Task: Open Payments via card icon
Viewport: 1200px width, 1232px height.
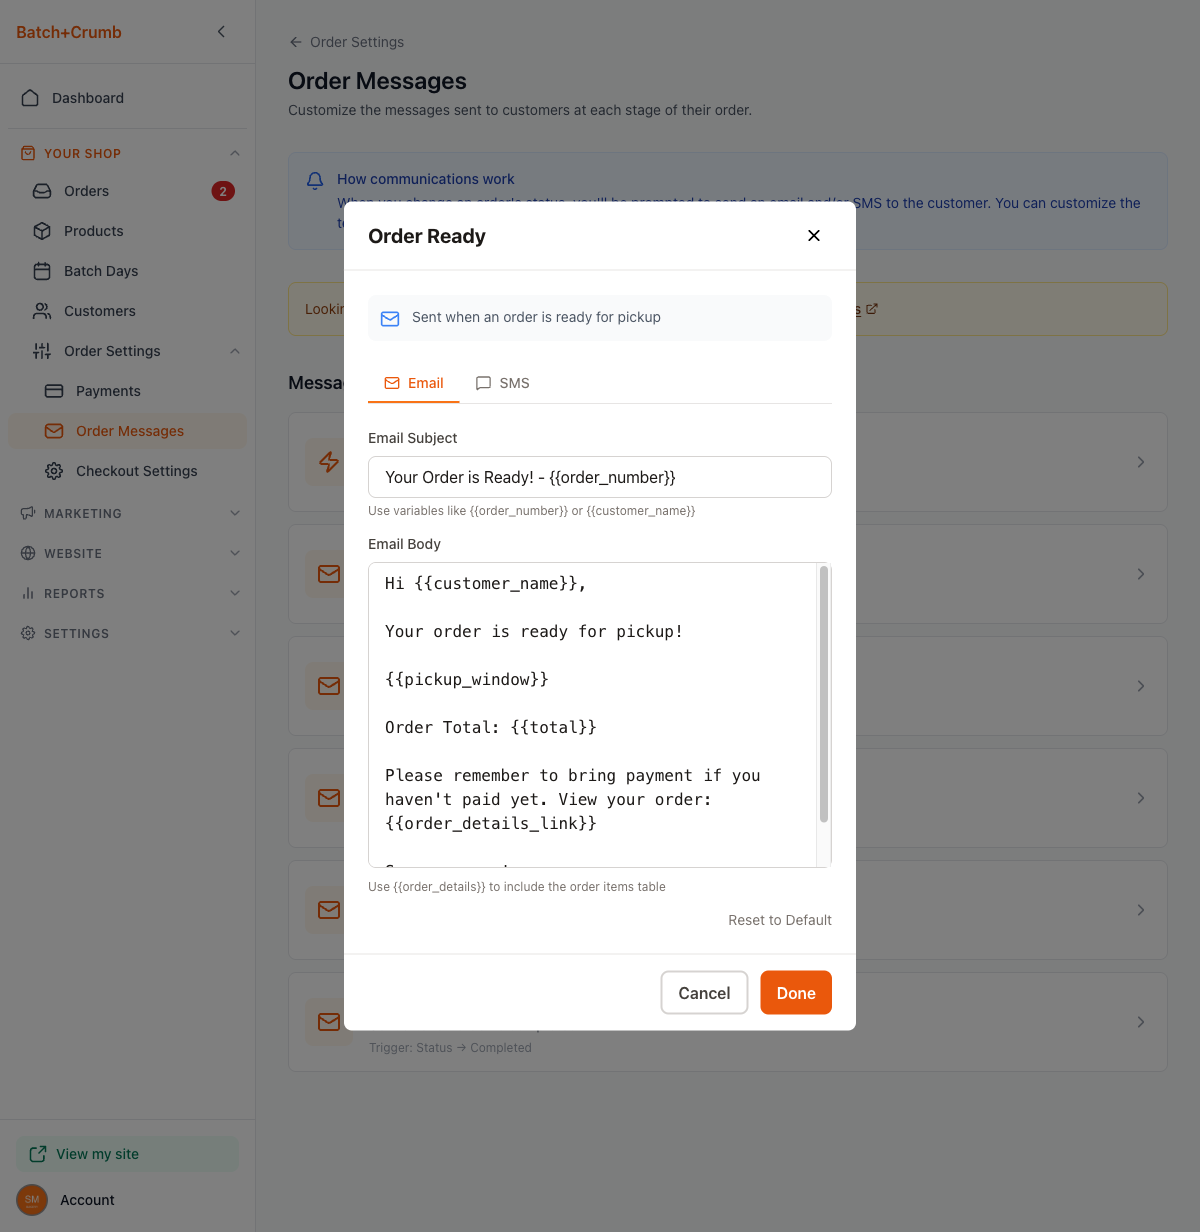Action: pyautogui.click(x=54, y=391)
